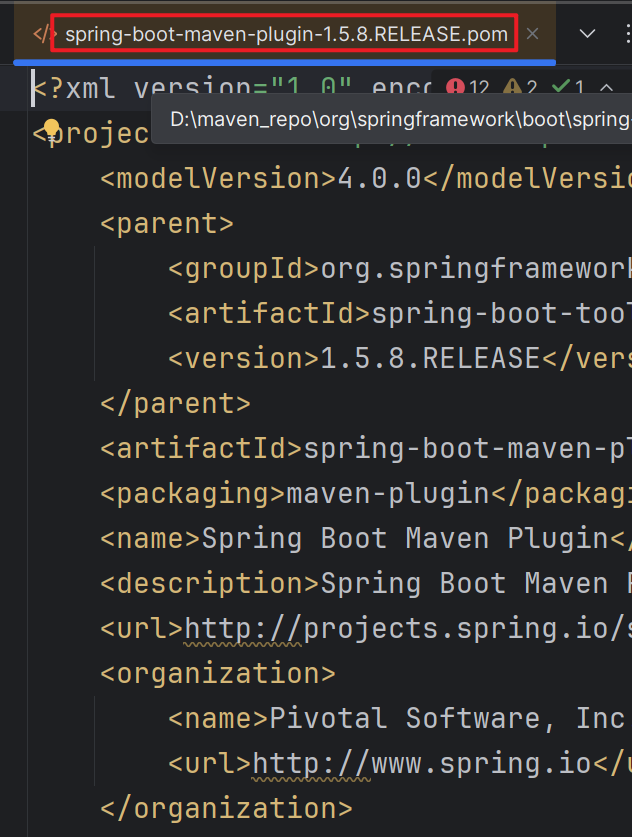Open the http://projects.spring.io link
This screenshot has width=632, height=837.
[x=408, y=628]
